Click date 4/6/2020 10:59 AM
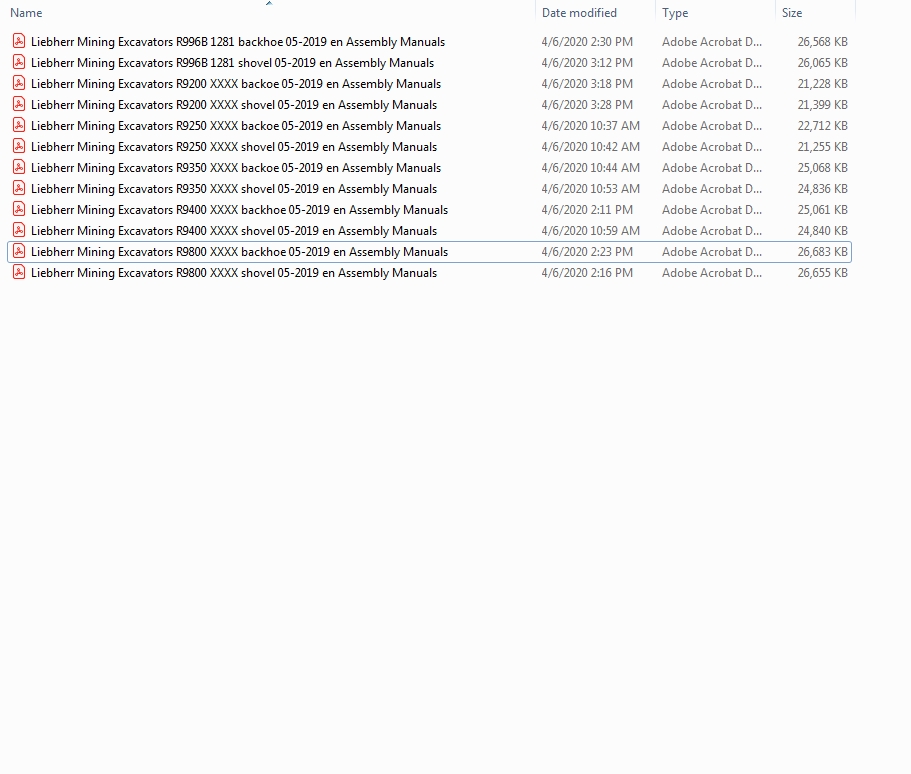This screenshot has width=911, height=774. 590,231
